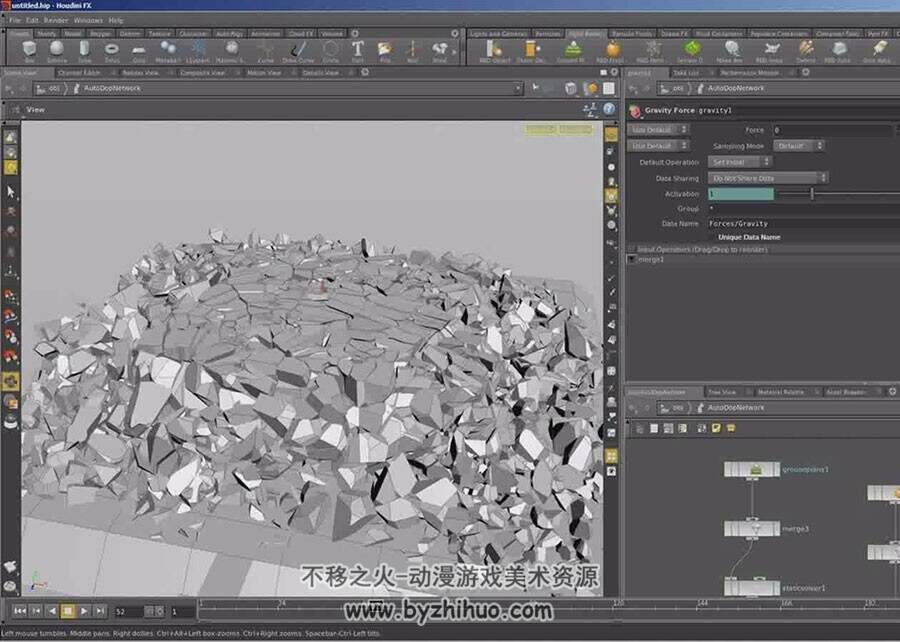Screen dimensions: 900x642
Task: Click the green Terrain Object shelf tool
Action: pos(691,51)
